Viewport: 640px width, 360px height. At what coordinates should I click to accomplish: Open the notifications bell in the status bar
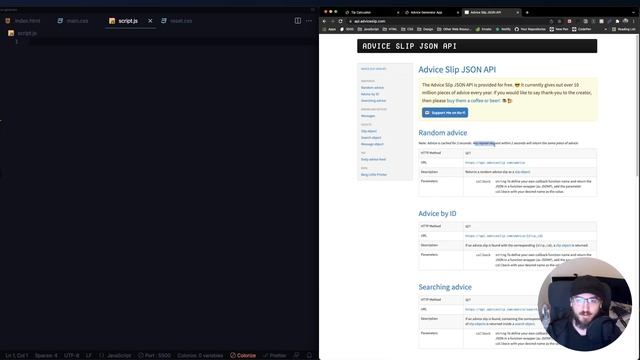coord(309,356)
